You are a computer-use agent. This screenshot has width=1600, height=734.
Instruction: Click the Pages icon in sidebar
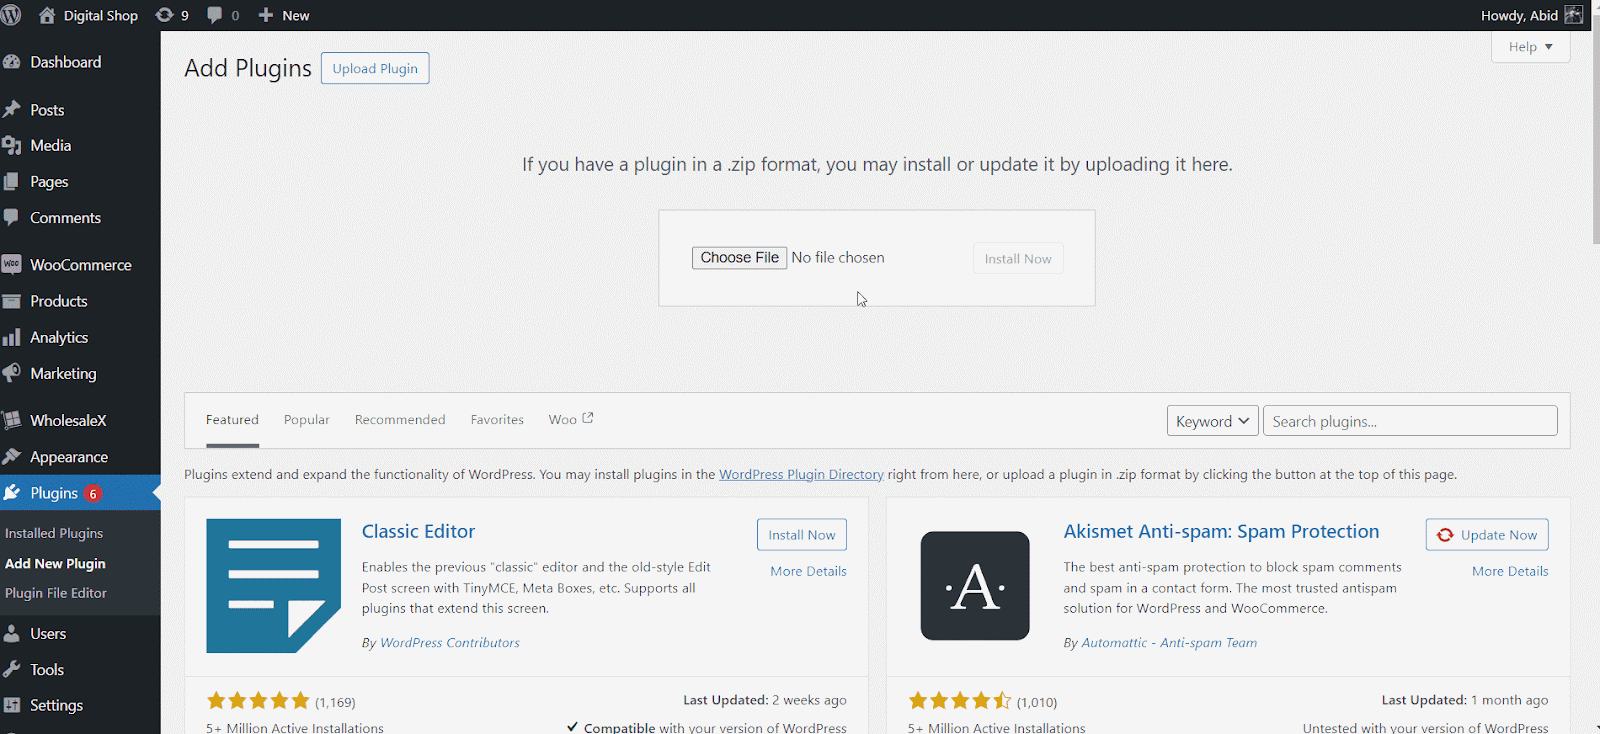pos(12,182)
